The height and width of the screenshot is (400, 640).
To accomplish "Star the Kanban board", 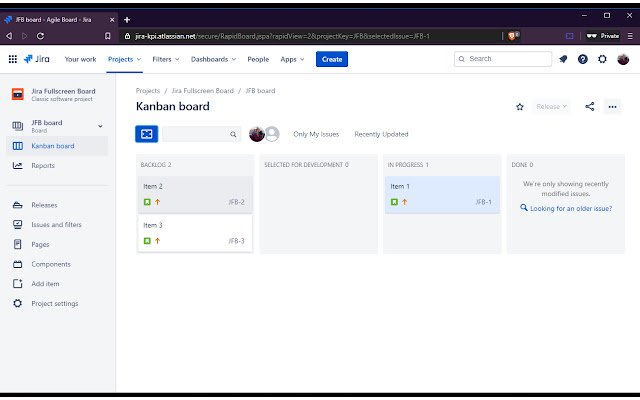I will (x=520, y=107).
